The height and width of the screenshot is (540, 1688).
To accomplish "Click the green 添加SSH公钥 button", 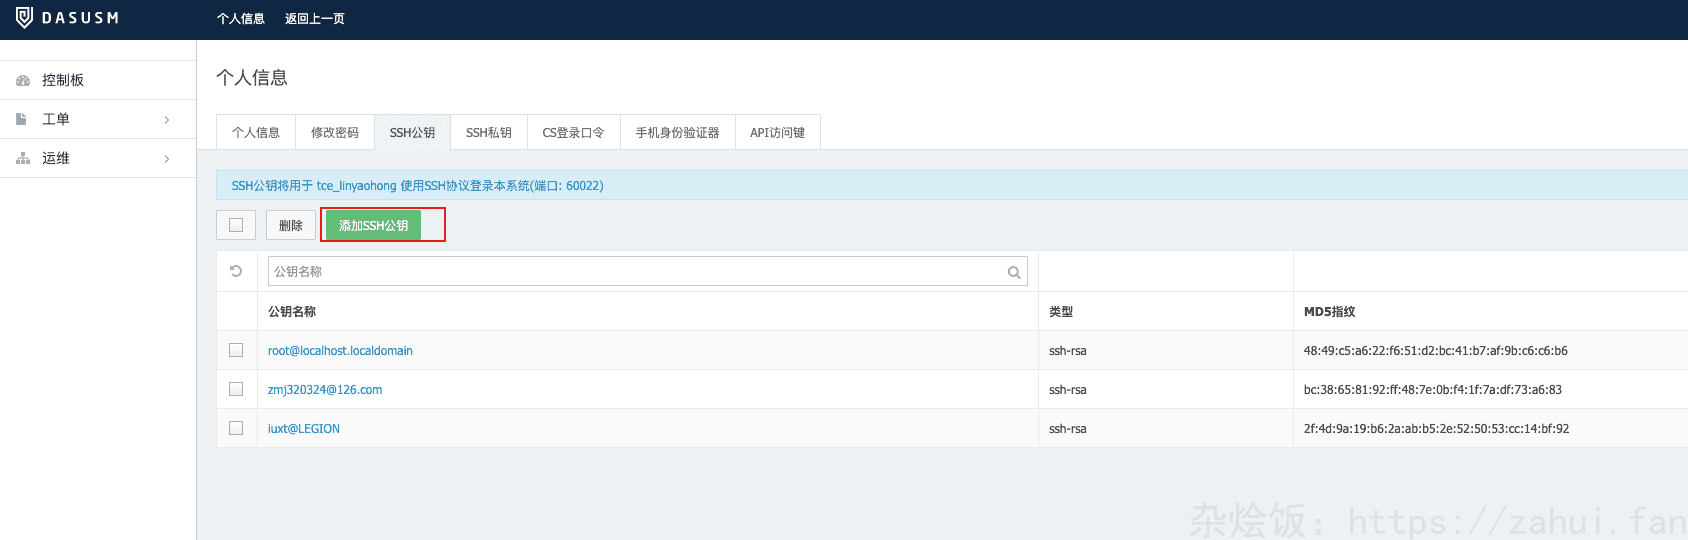I will point(373,225).
